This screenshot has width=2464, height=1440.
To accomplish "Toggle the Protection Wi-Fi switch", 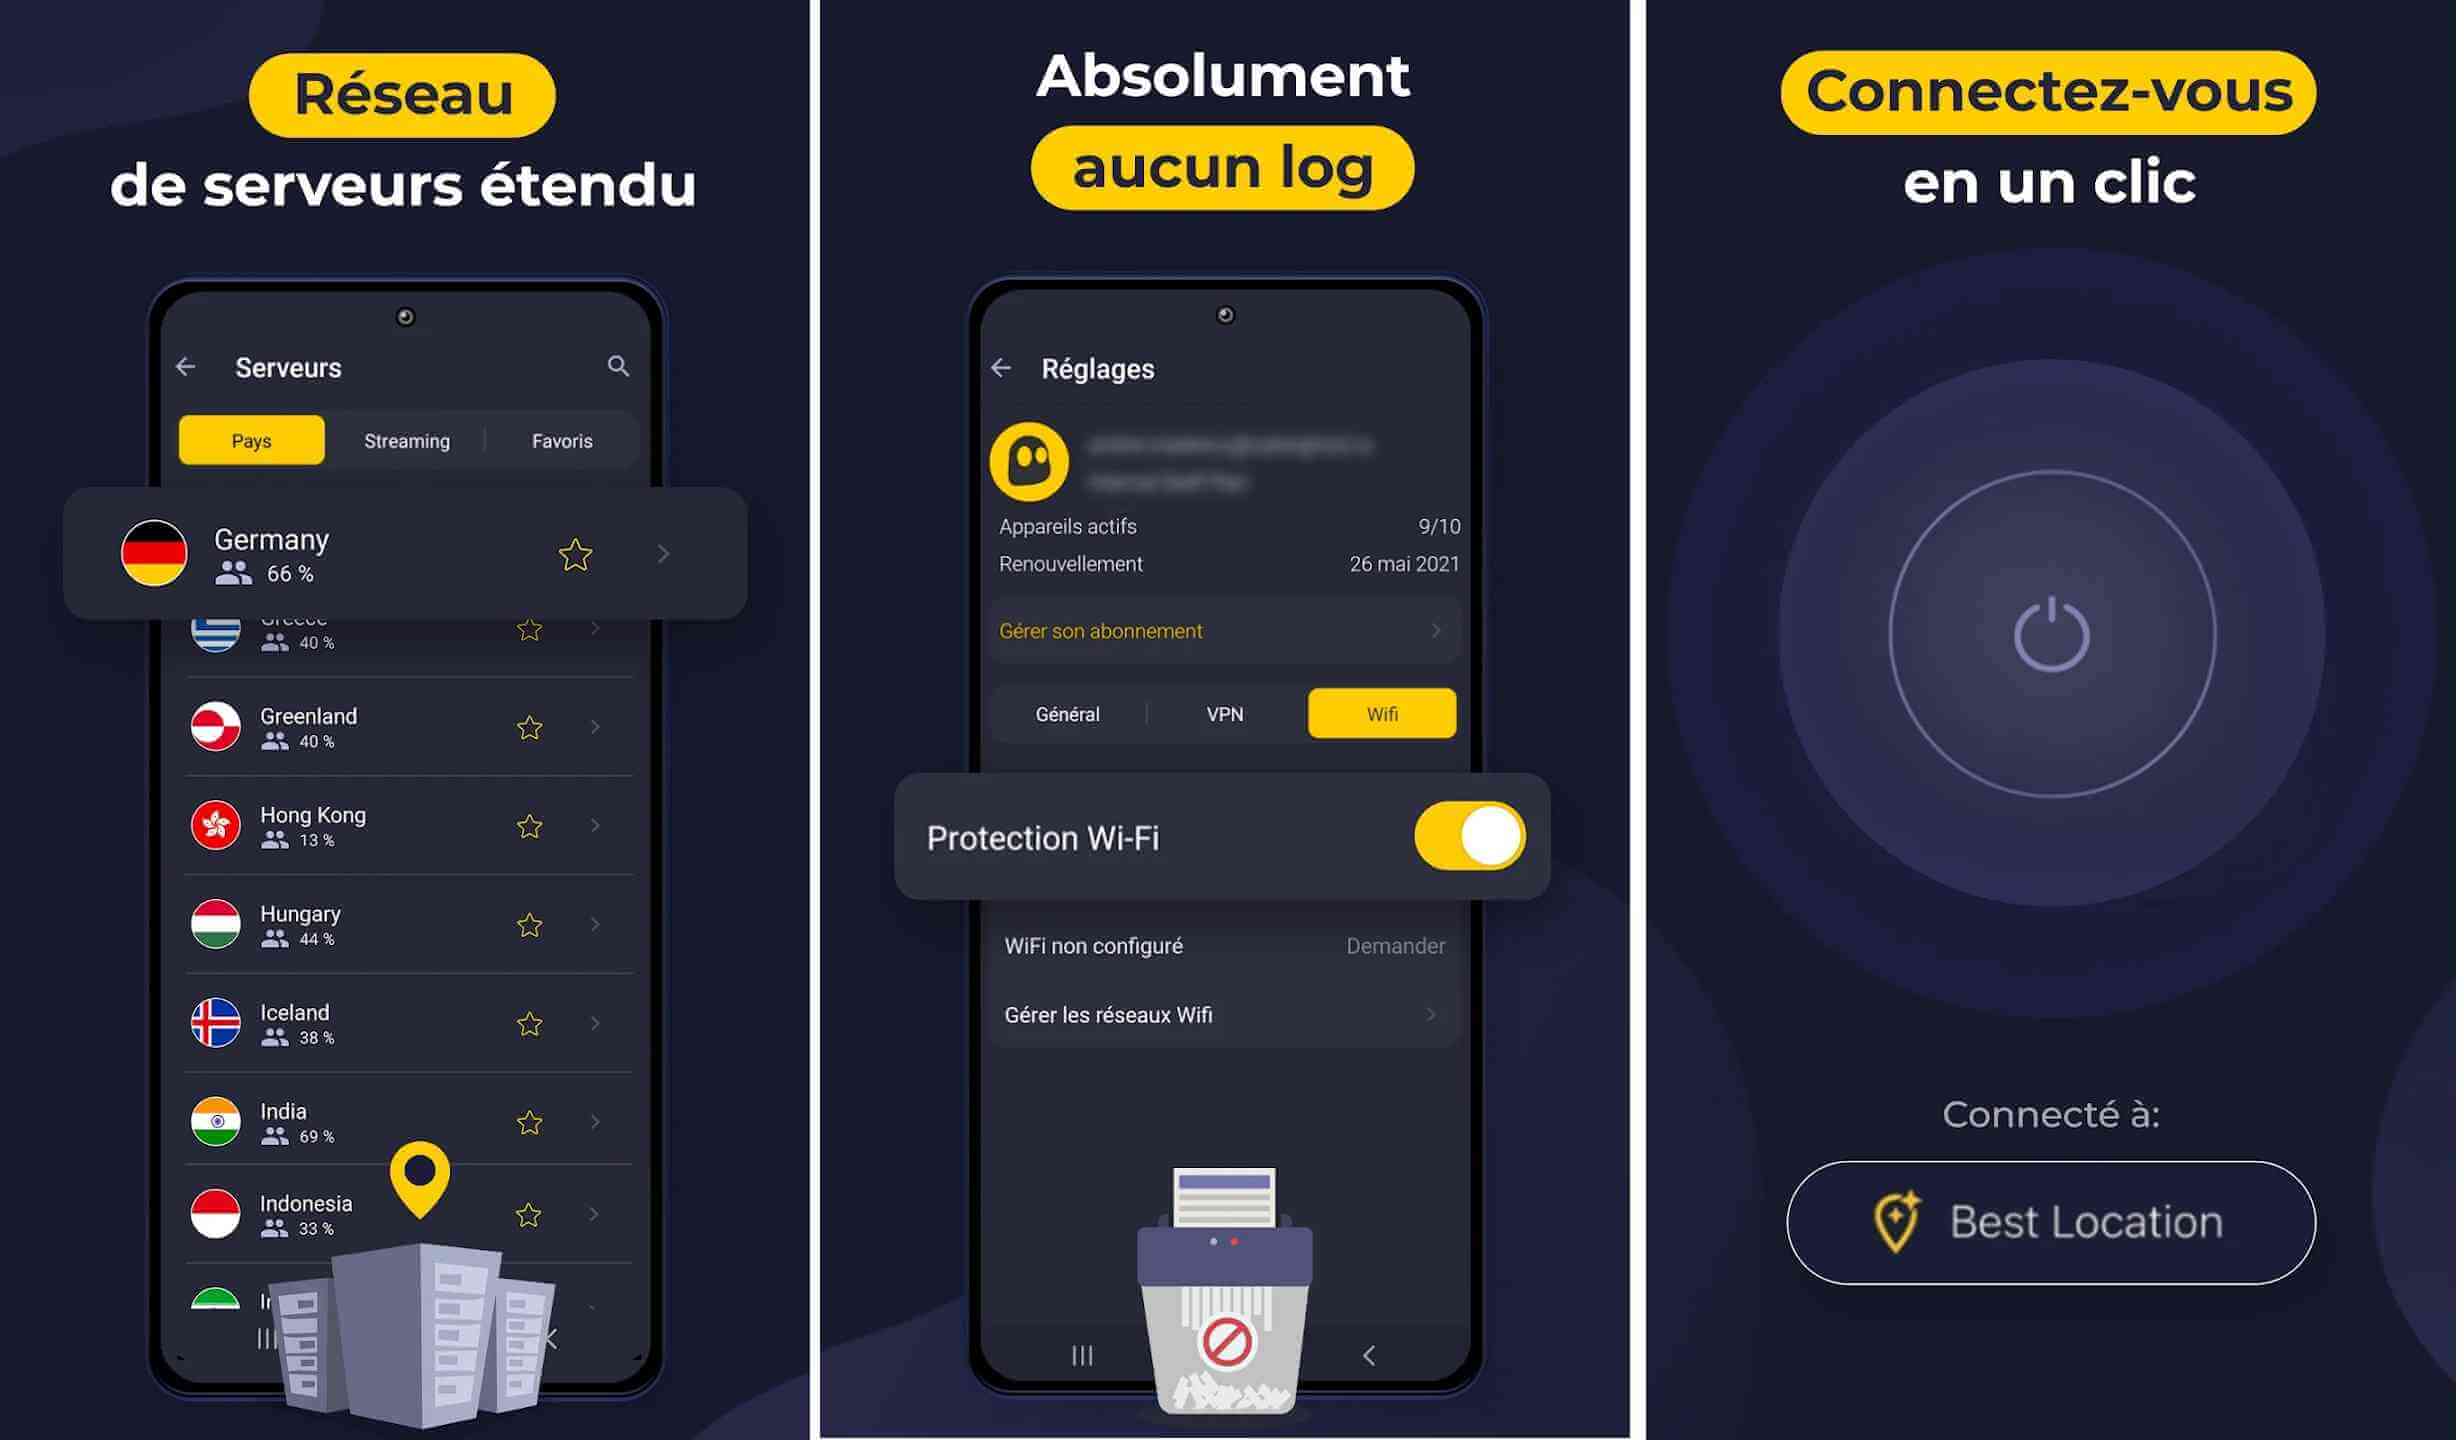I will 1468,838.
